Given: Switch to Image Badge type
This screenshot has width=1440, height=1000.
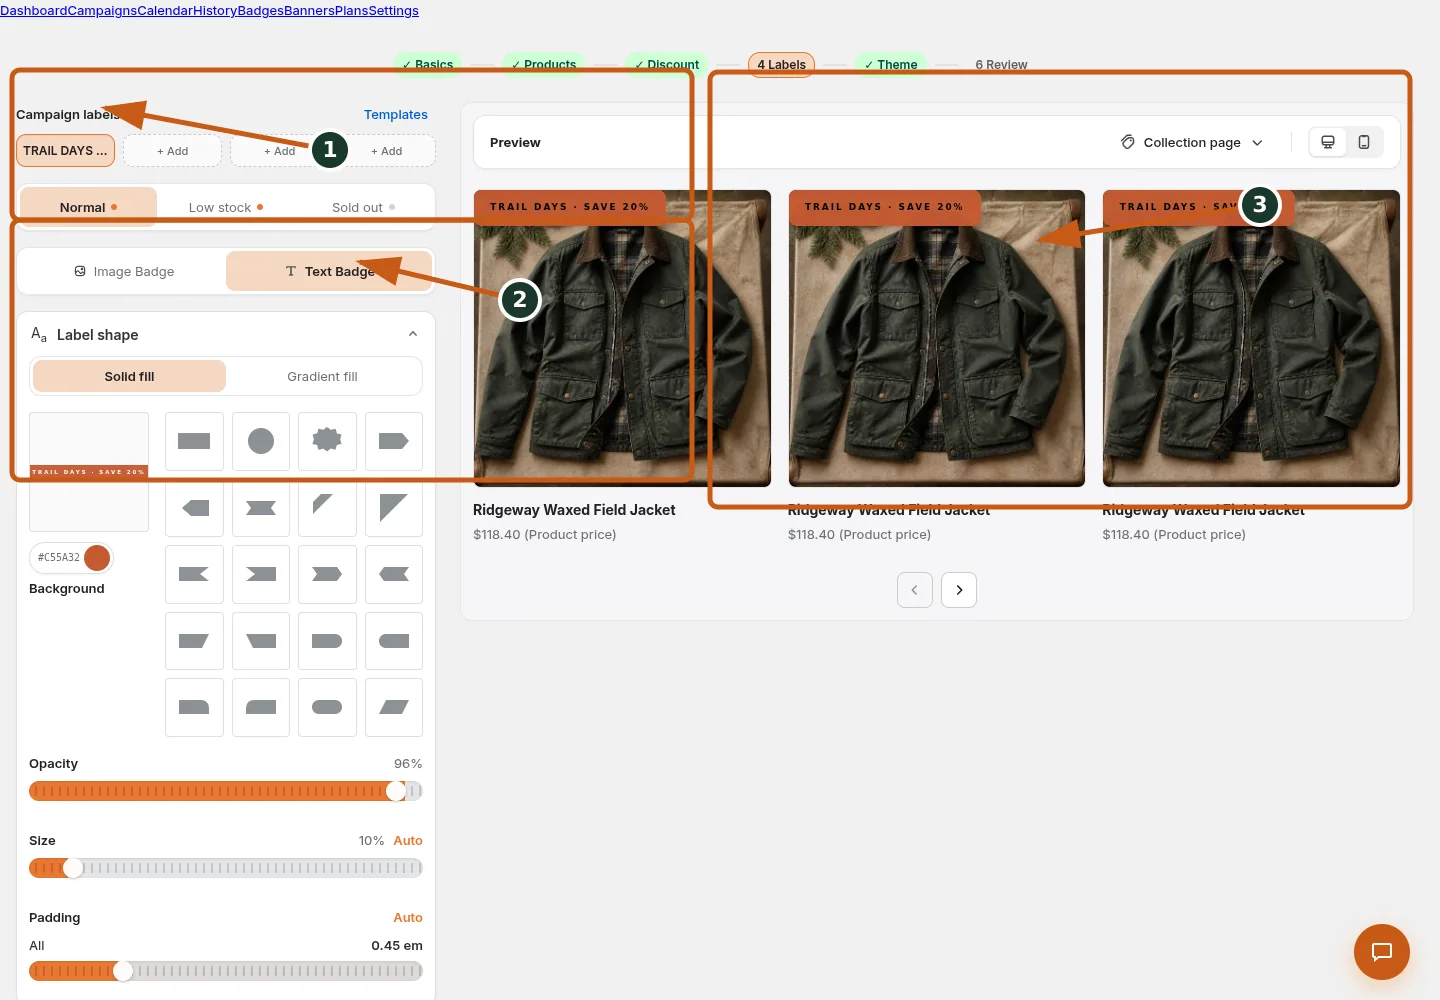Looking at the screenshot, I should pos(124,271).
